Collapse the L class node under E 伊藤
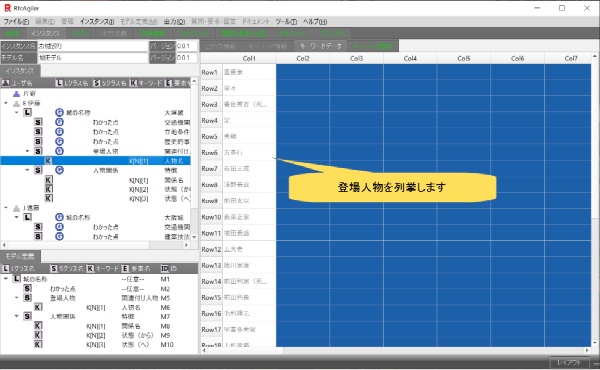Viewport: 600px width, 370px height. (x=16, y=112)
